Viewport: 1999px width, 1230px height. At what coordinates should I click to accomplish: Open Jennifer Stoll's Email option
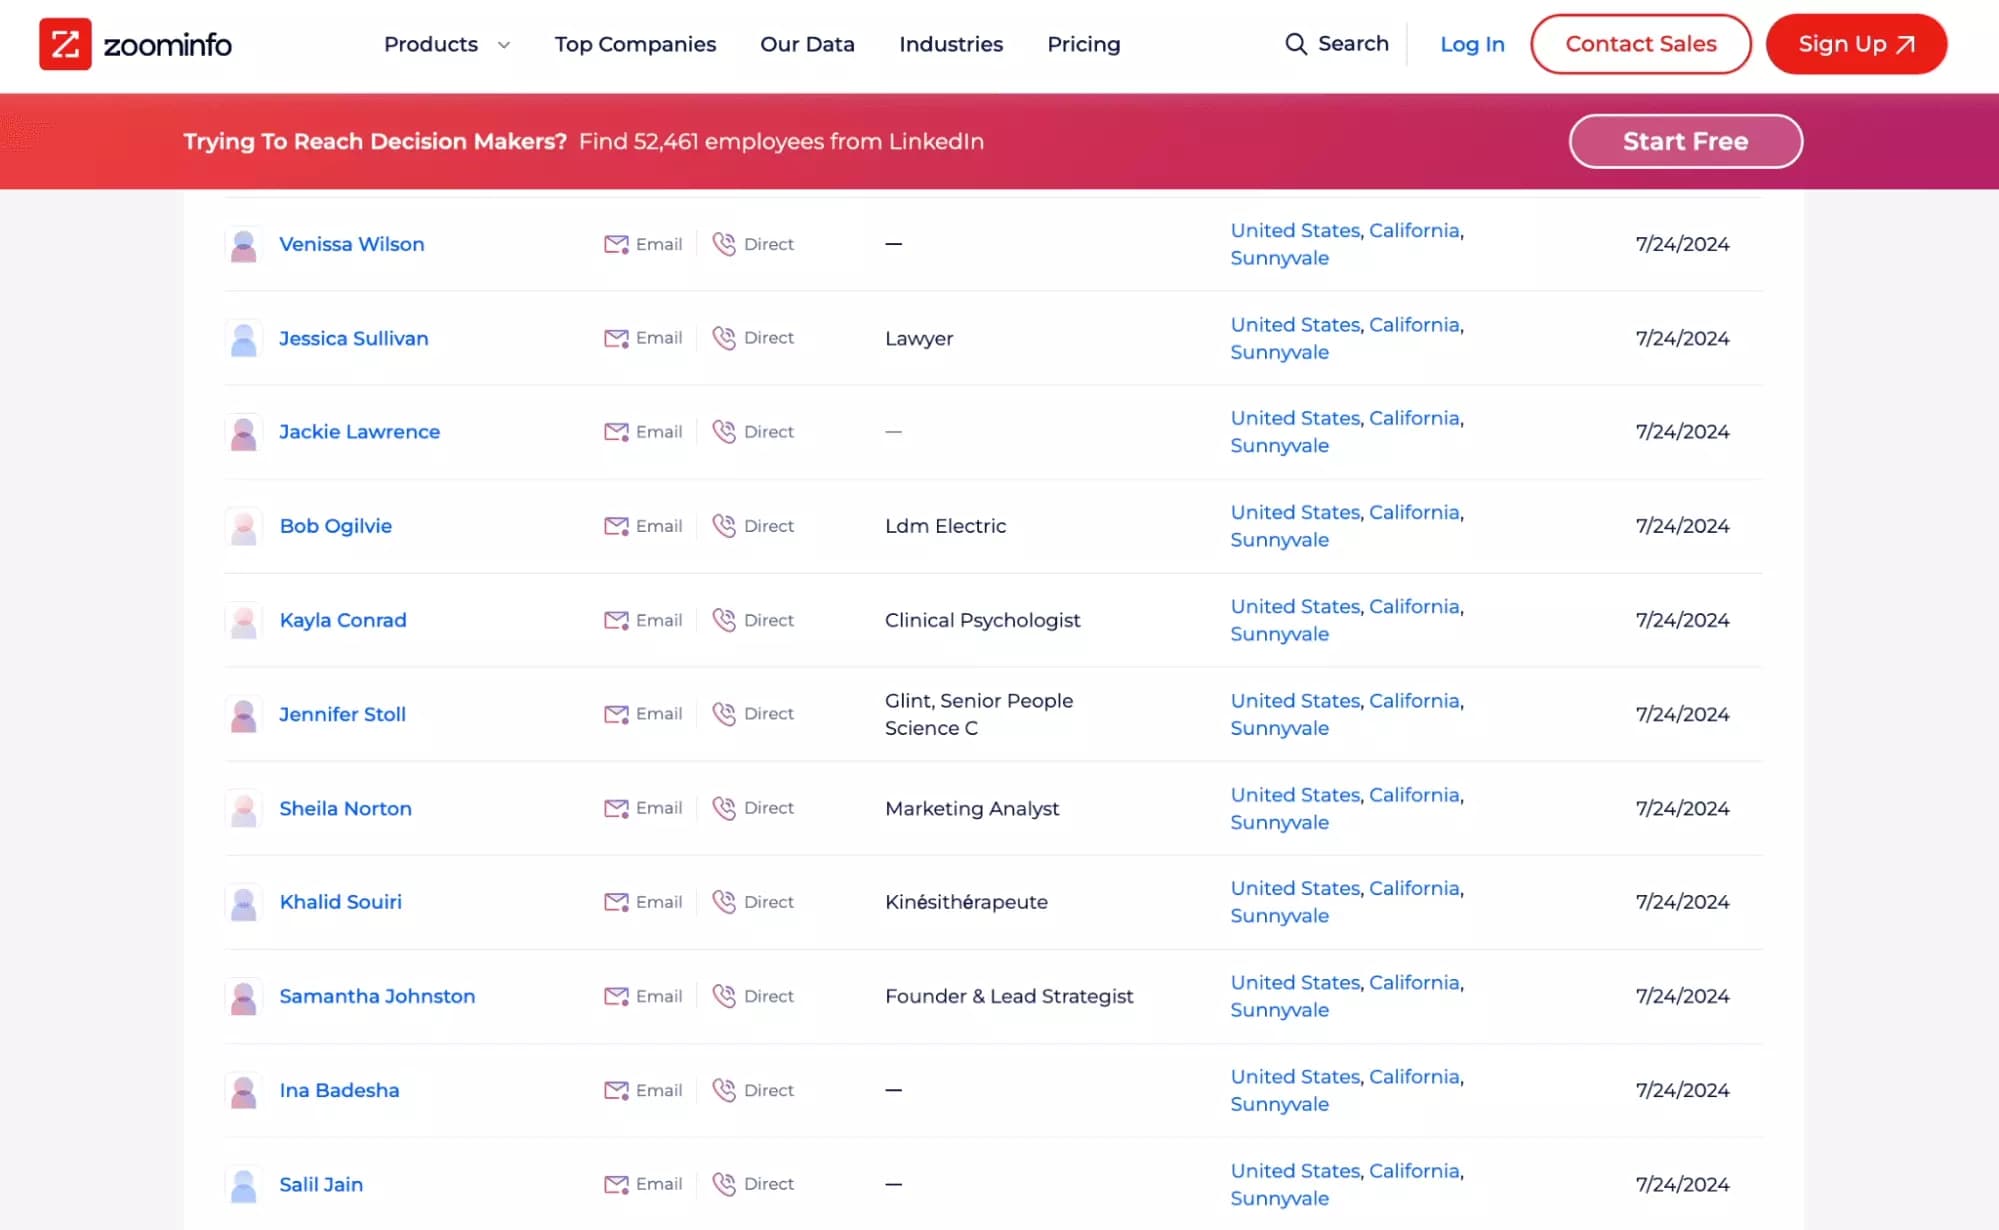(617, 714)
